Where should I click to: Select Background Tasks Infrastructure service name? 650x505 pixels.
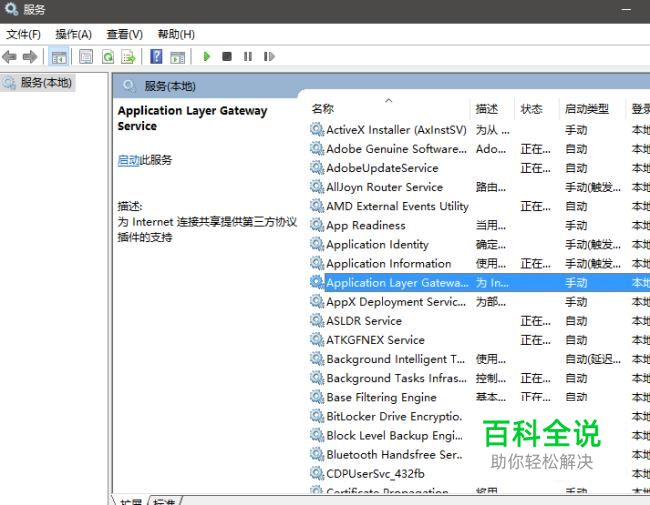tap(396, 378)
